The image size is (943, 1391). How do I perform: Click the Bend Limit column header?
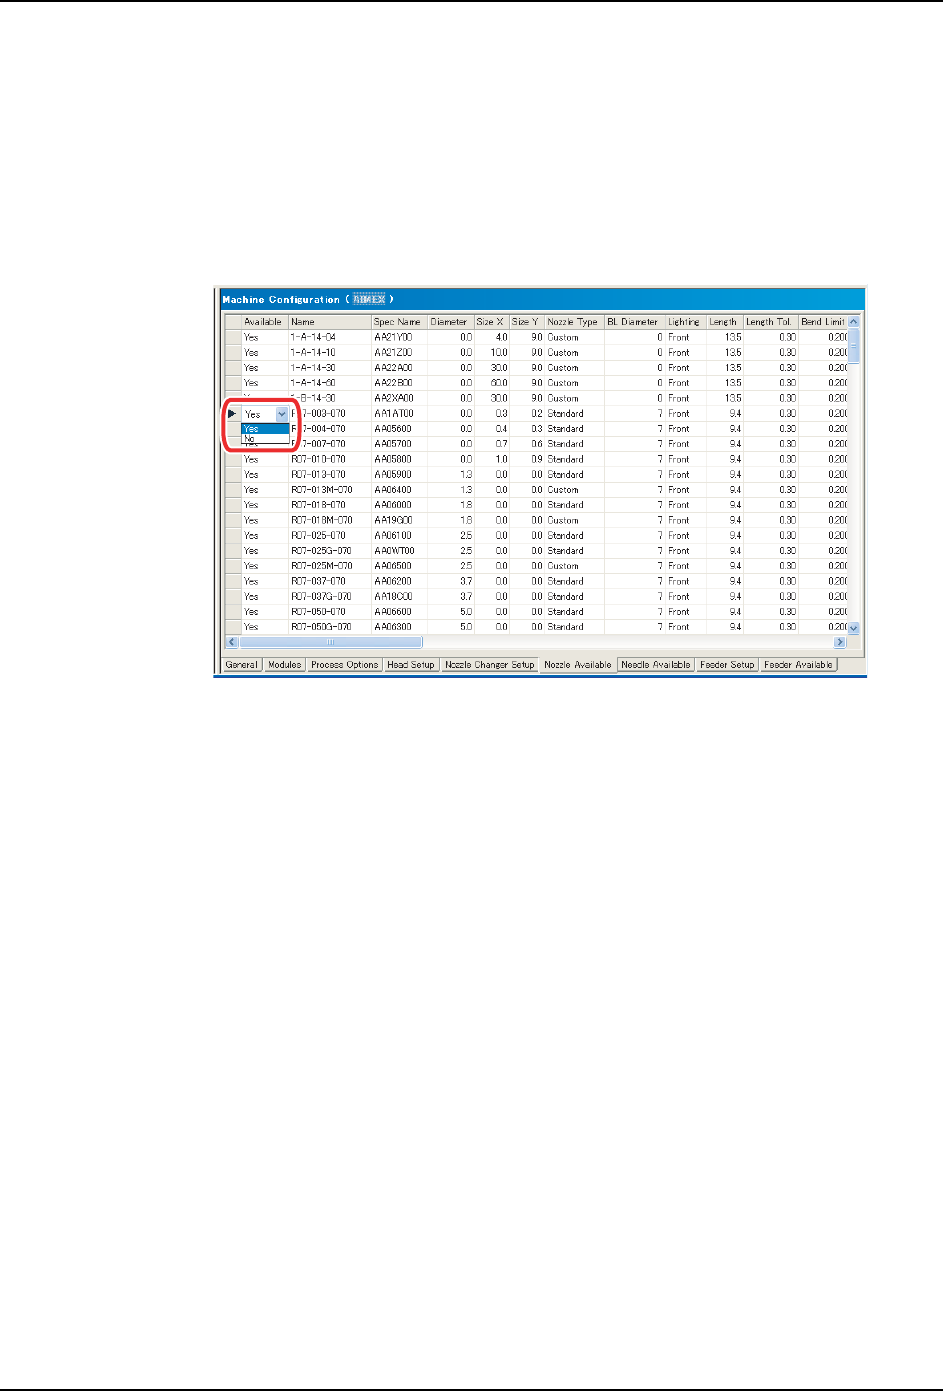[x=823, y=322]
